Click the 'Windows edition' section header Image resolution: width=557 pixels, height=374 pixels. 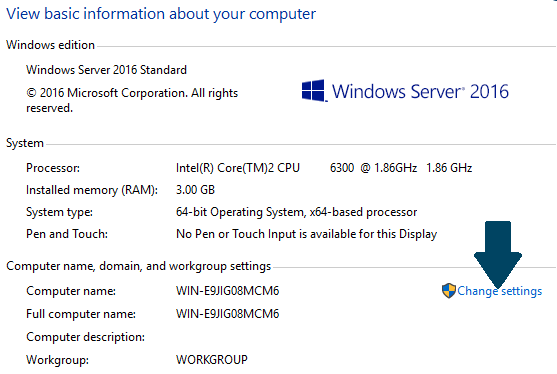tap(50, 45)
